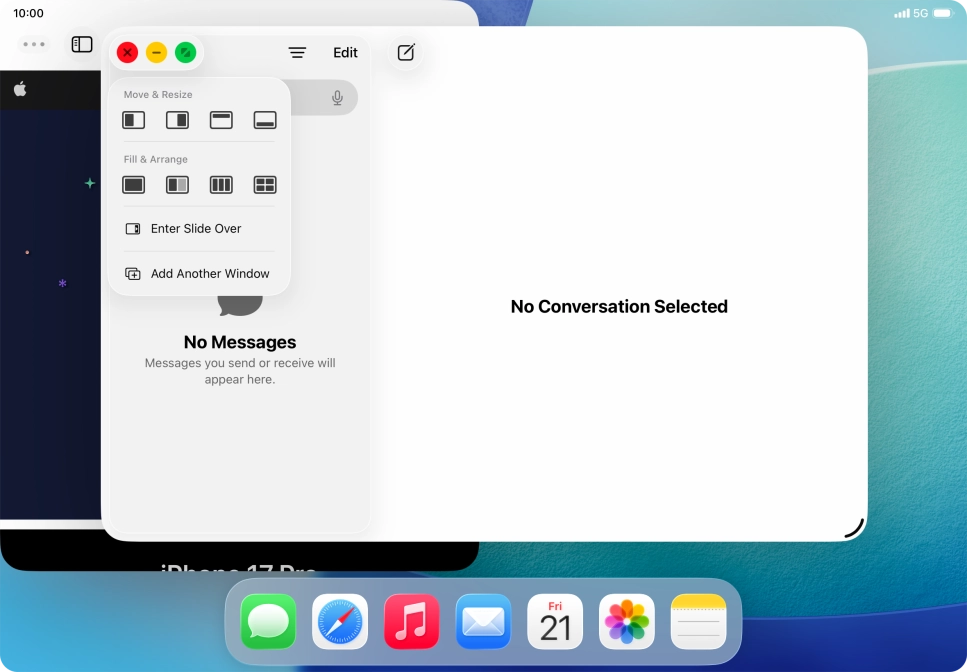
Task: Open Calendar from the Dock
Action: pos(555,621)
